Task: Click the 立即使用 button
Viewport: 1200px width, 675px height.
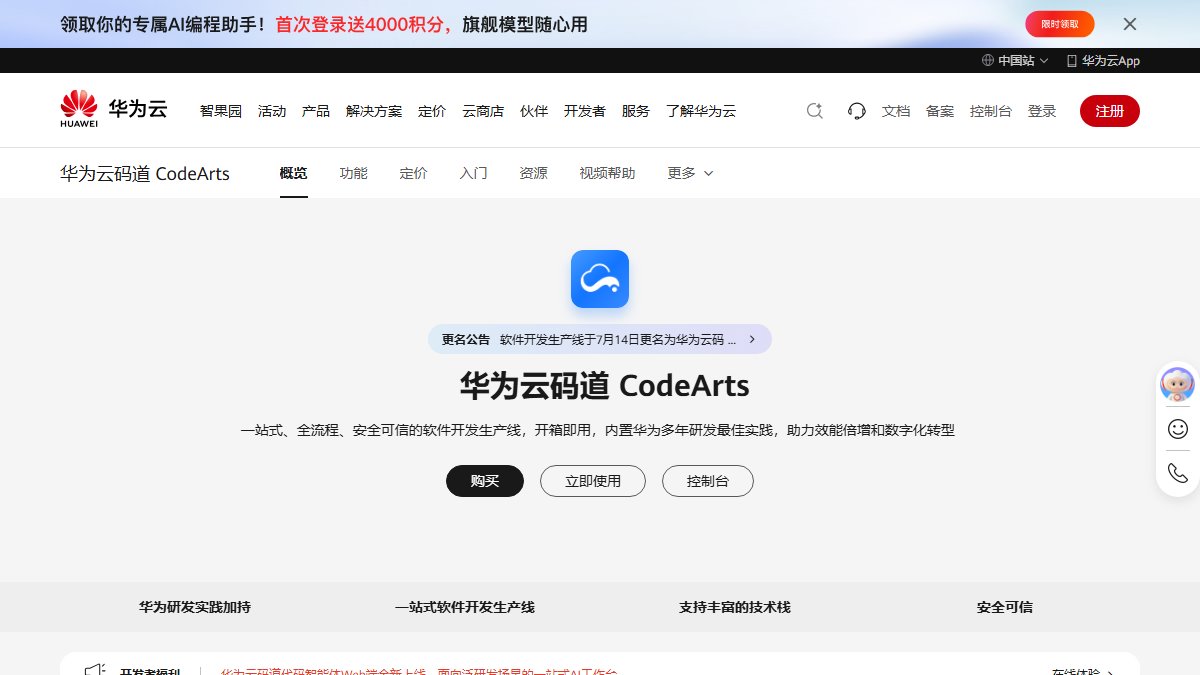Action: 593,481
